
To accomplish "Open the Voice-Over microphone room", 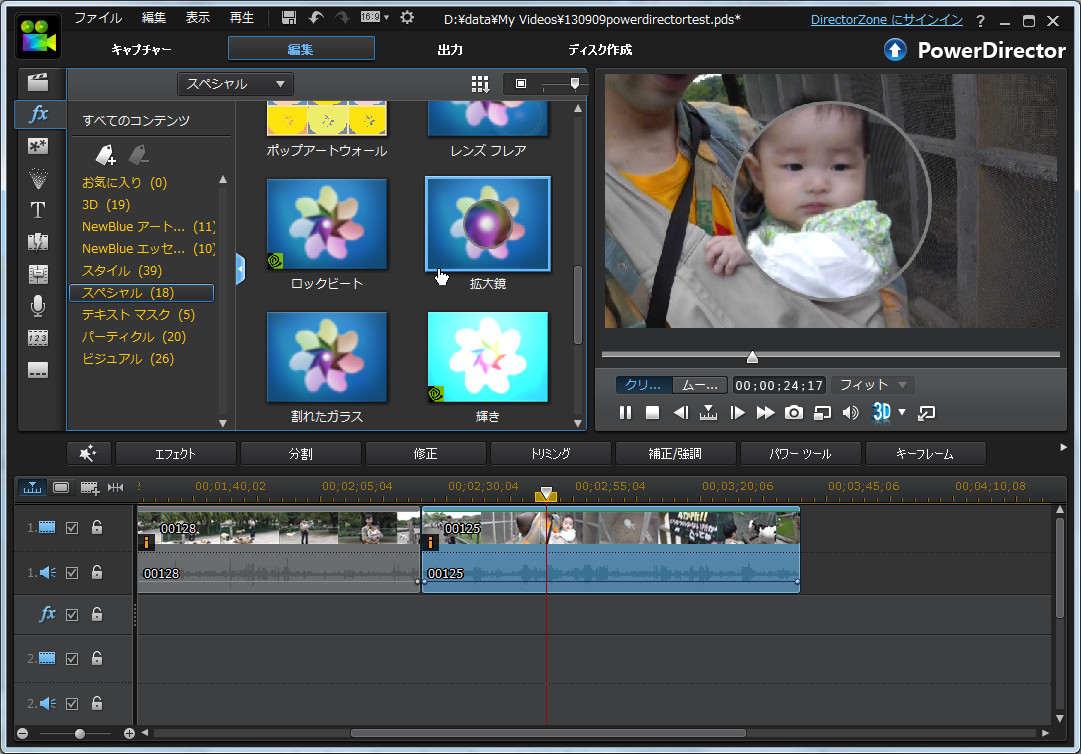I will click(x=38, y=305).
